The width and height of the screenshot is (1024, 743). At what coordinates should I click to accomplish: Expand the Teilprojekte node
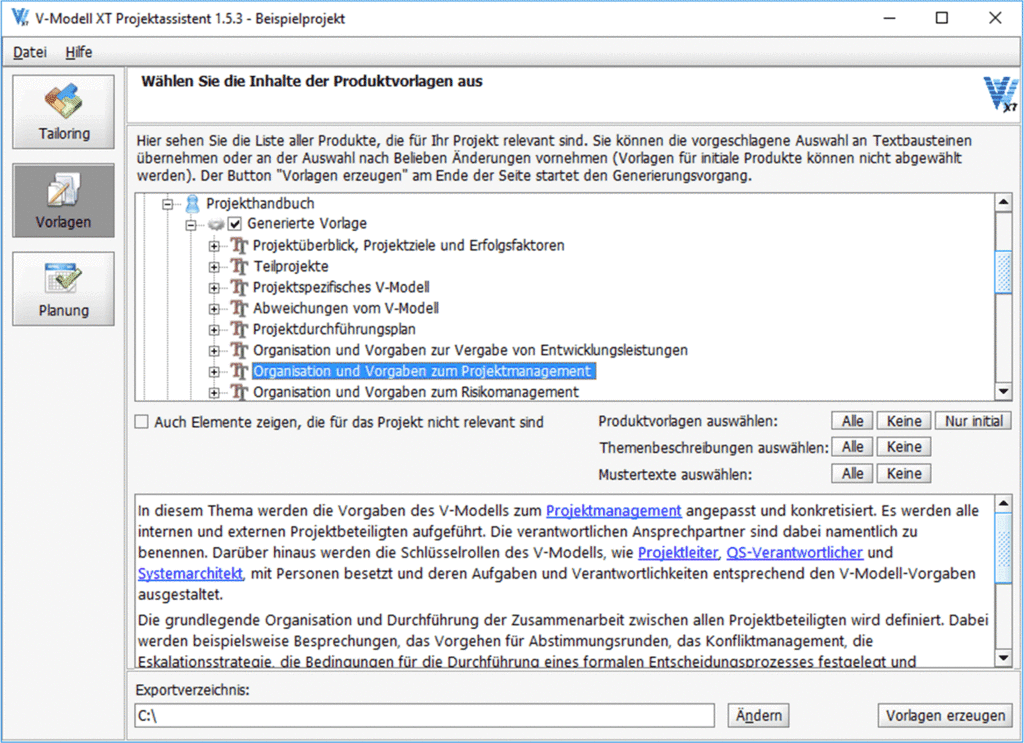214,267
